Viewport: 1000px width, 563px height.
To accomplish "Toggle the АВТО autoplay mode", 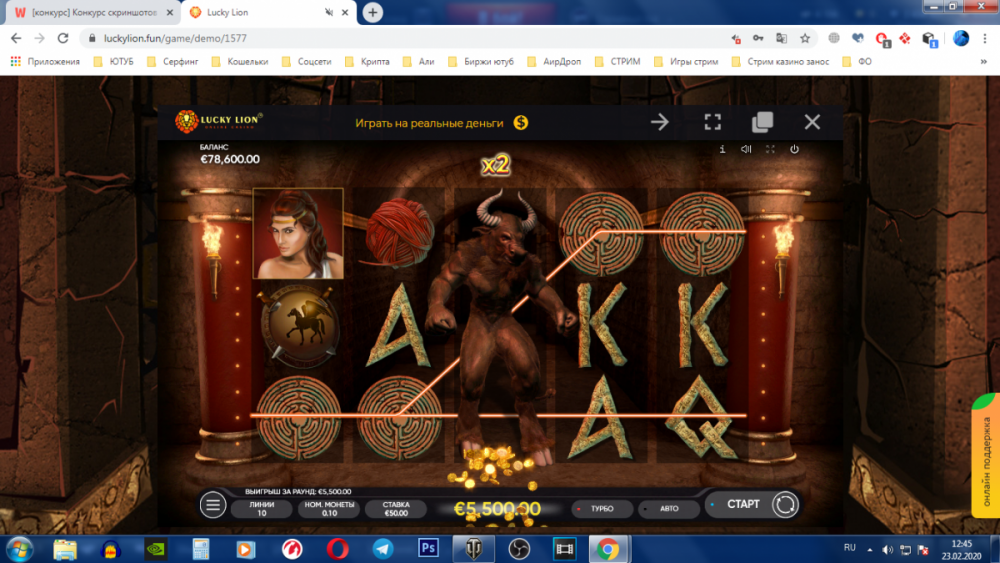I will tap(668, 508).
